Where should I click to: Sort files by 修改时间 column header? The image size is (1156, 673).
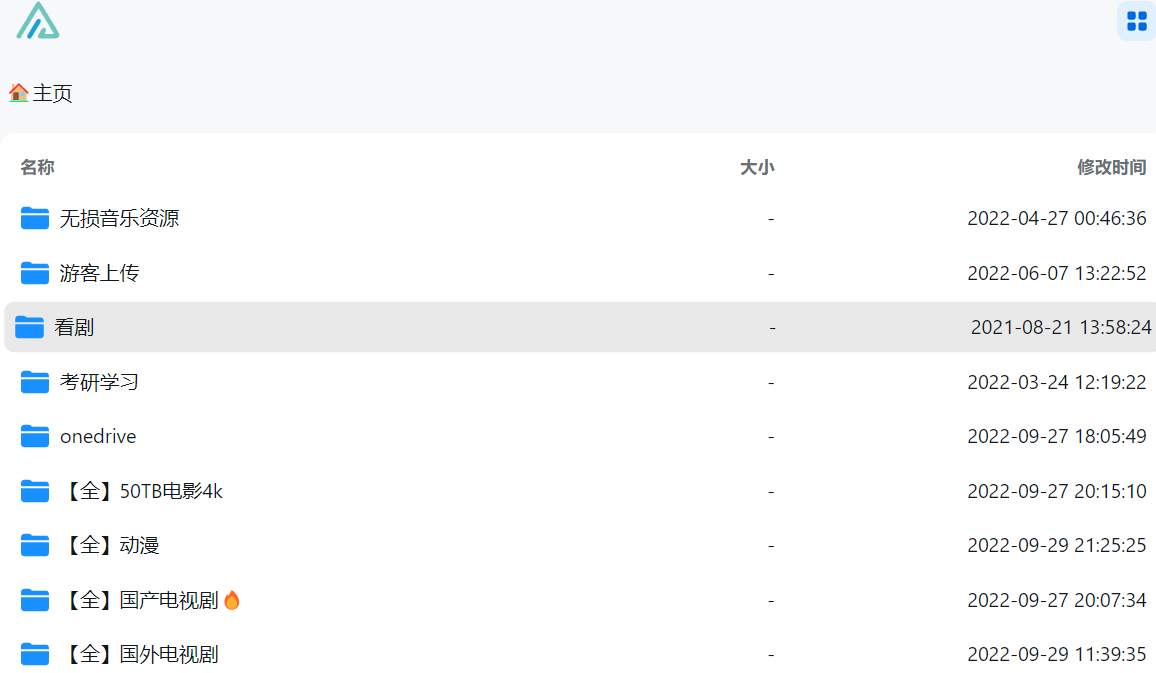(x=1111, y=167)
